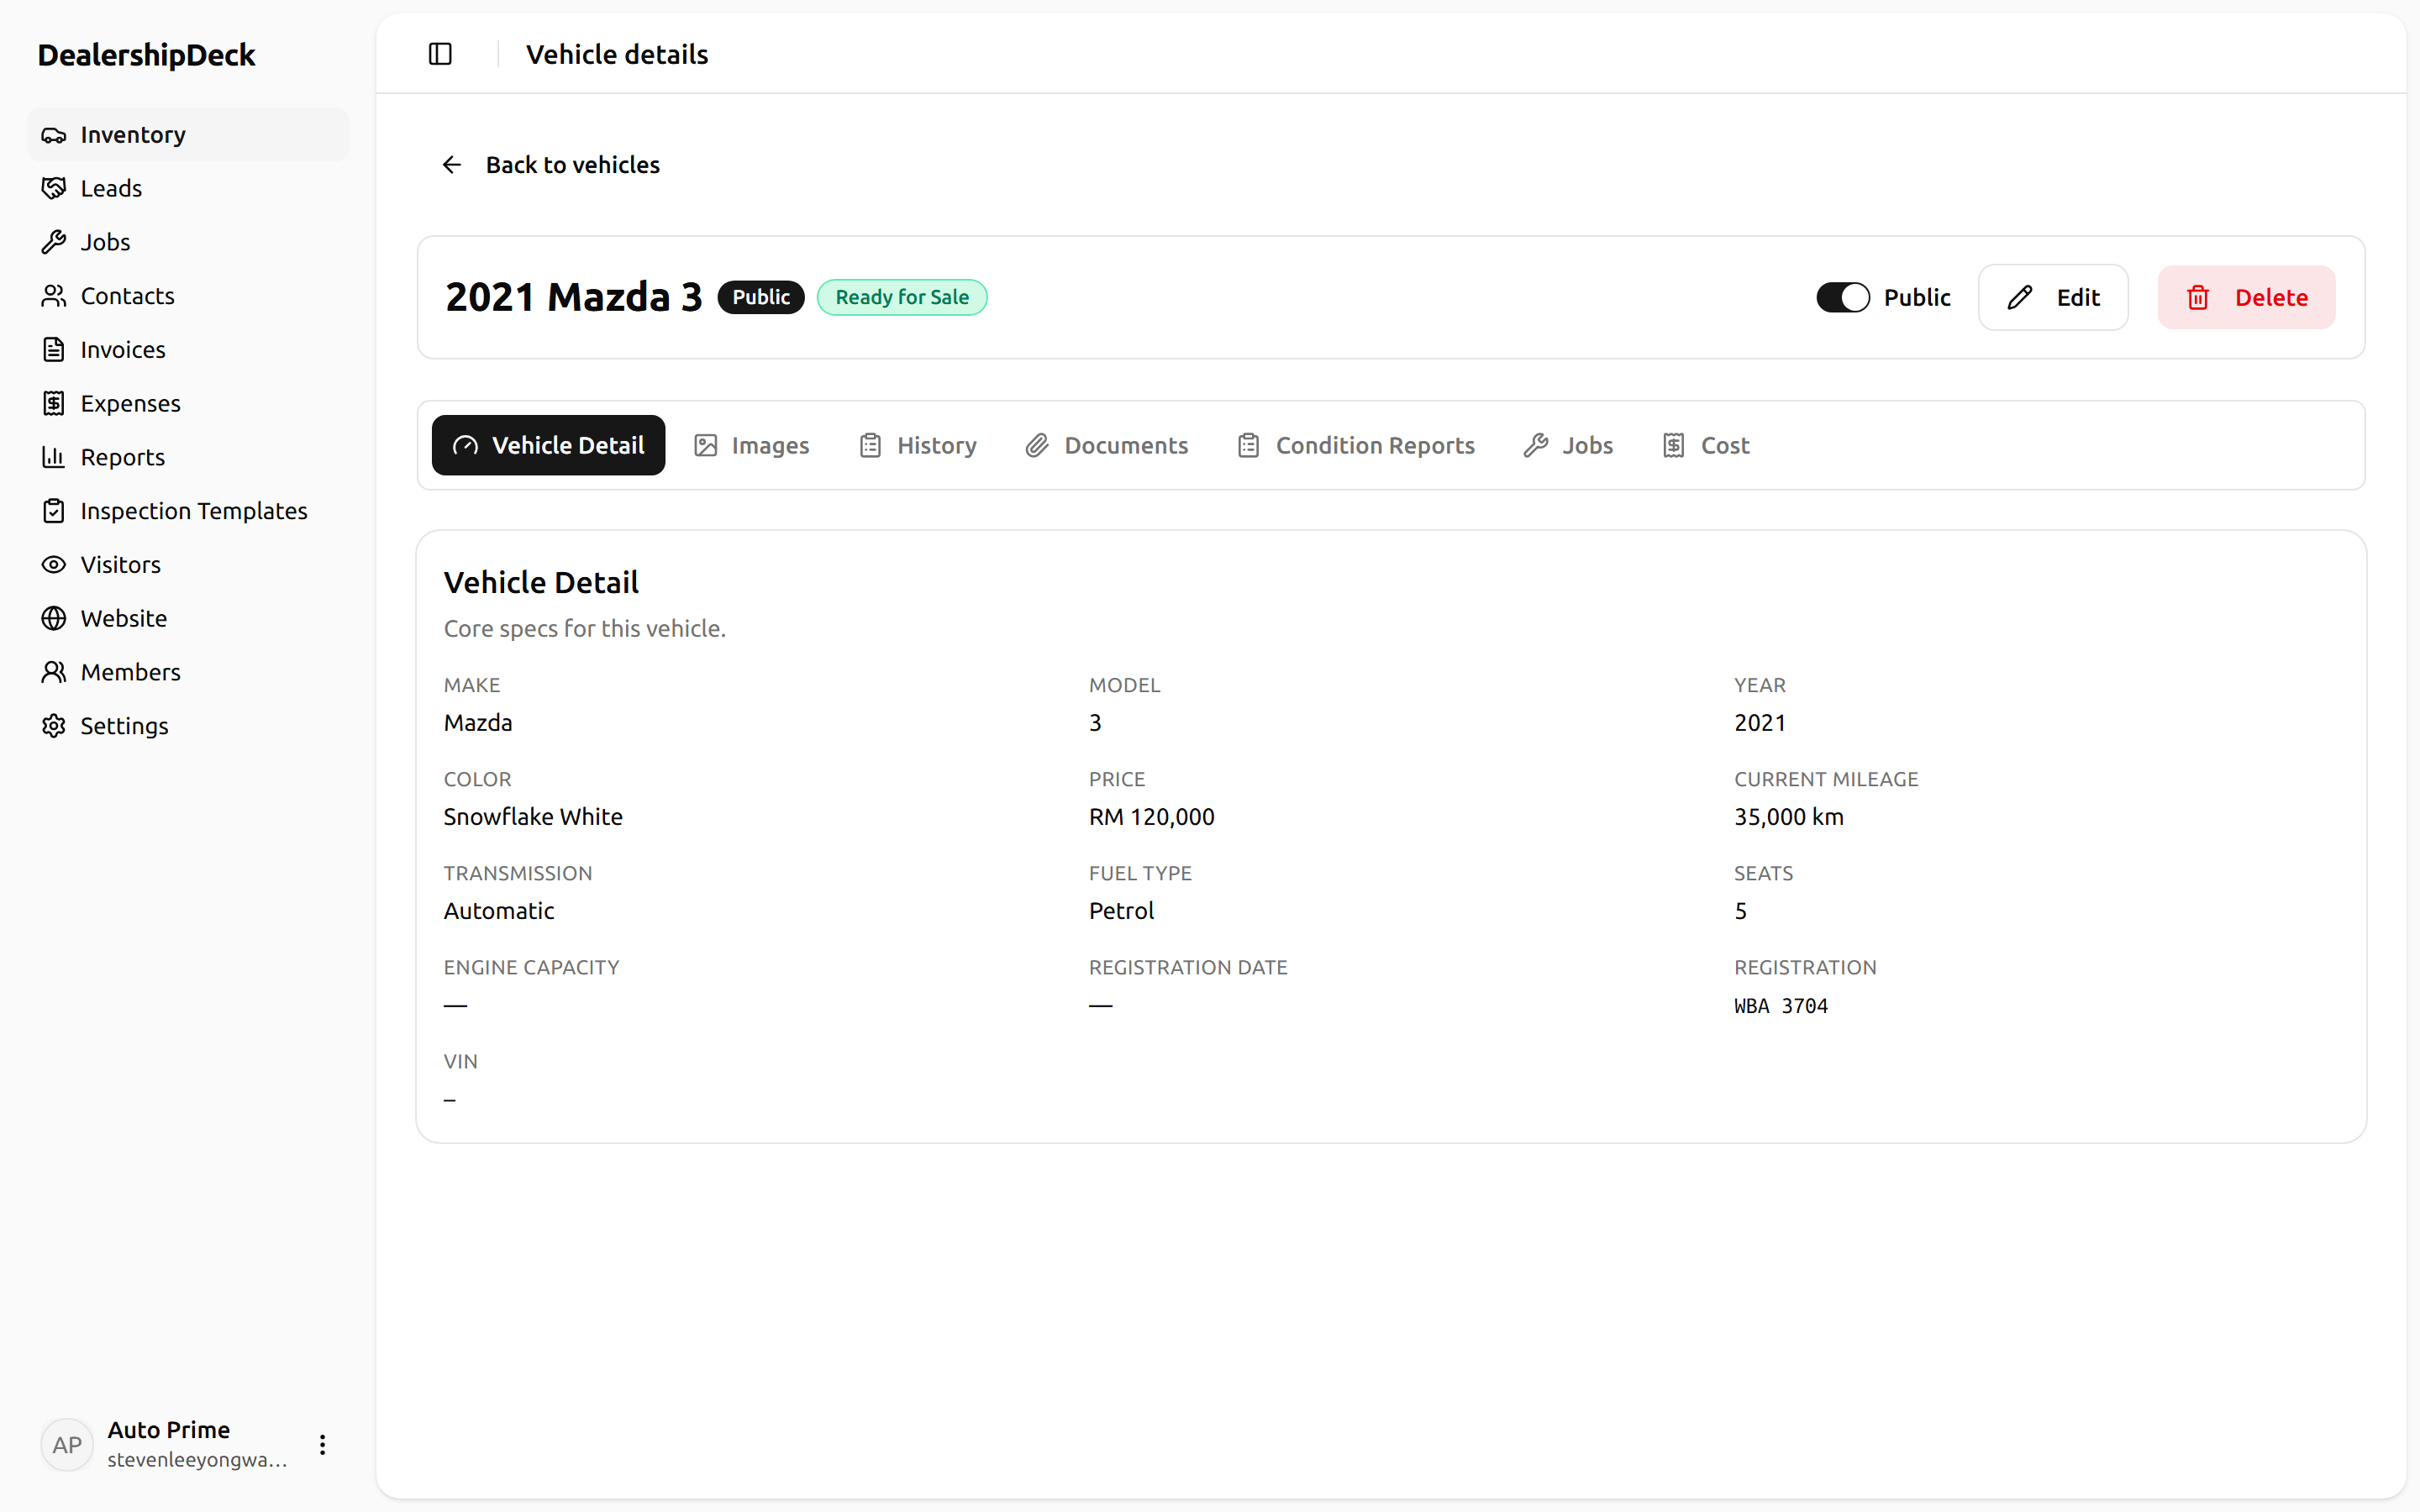This screenshot has height=1512, width=2420.
Task: Go back via Back to vehicles link
Action: pyautogui.click(x=550, y=165)
